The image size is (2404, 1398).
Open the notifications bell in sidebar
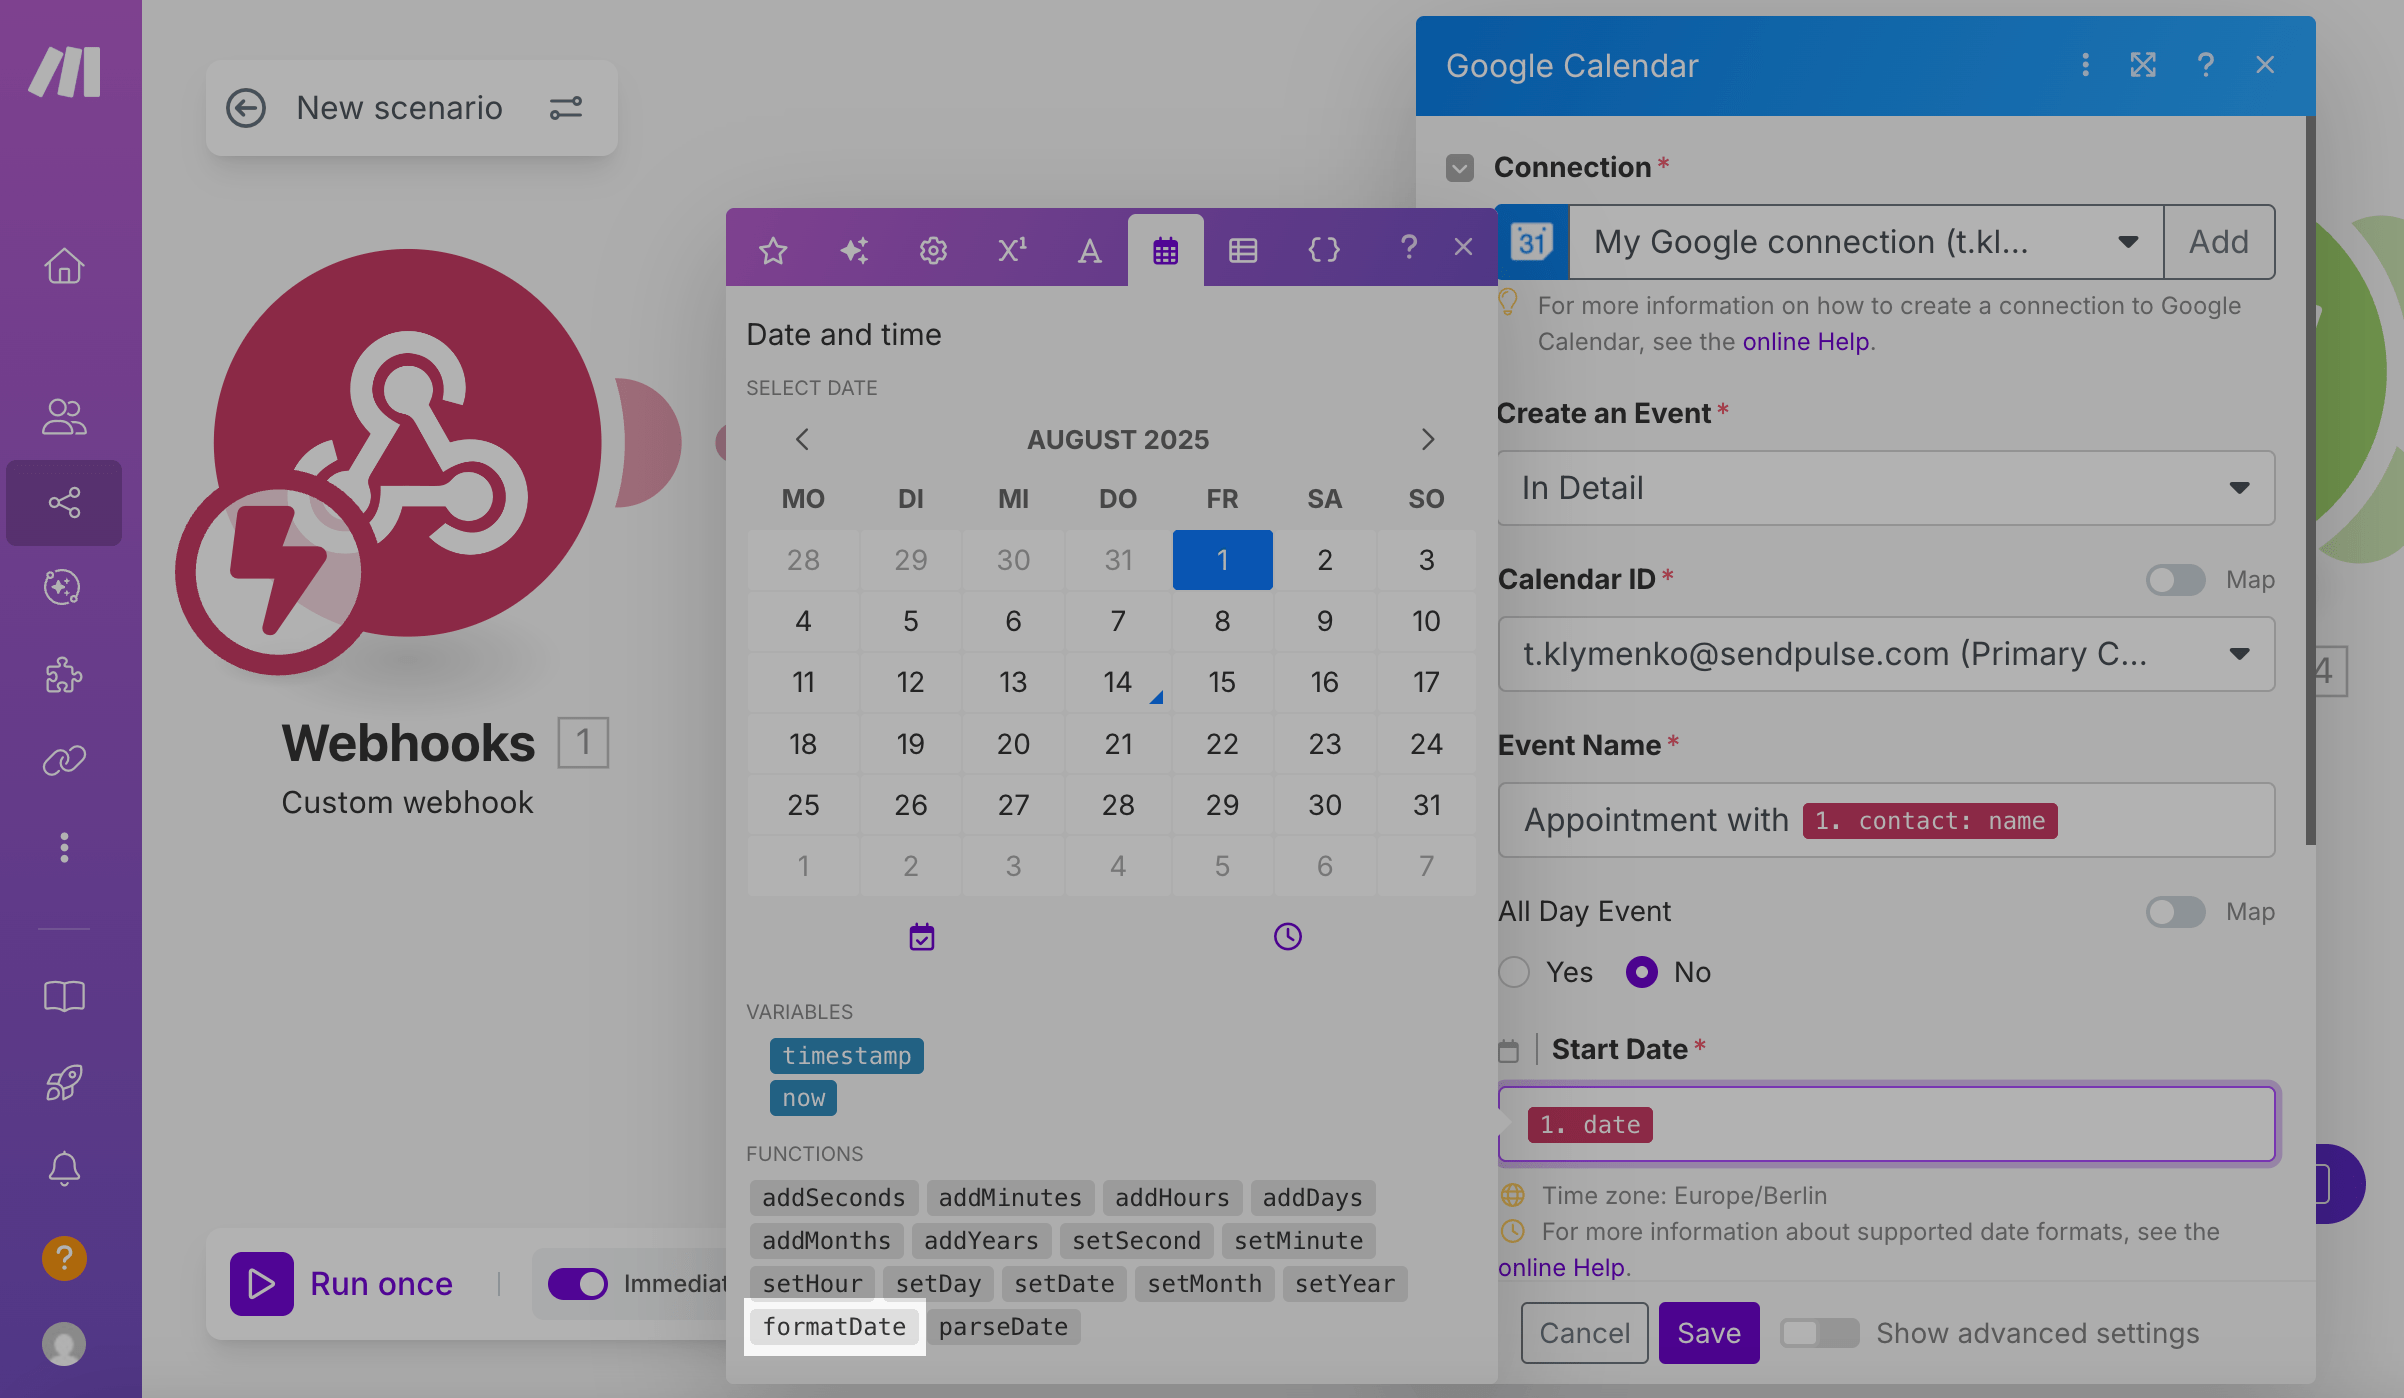coord(64,1168)
